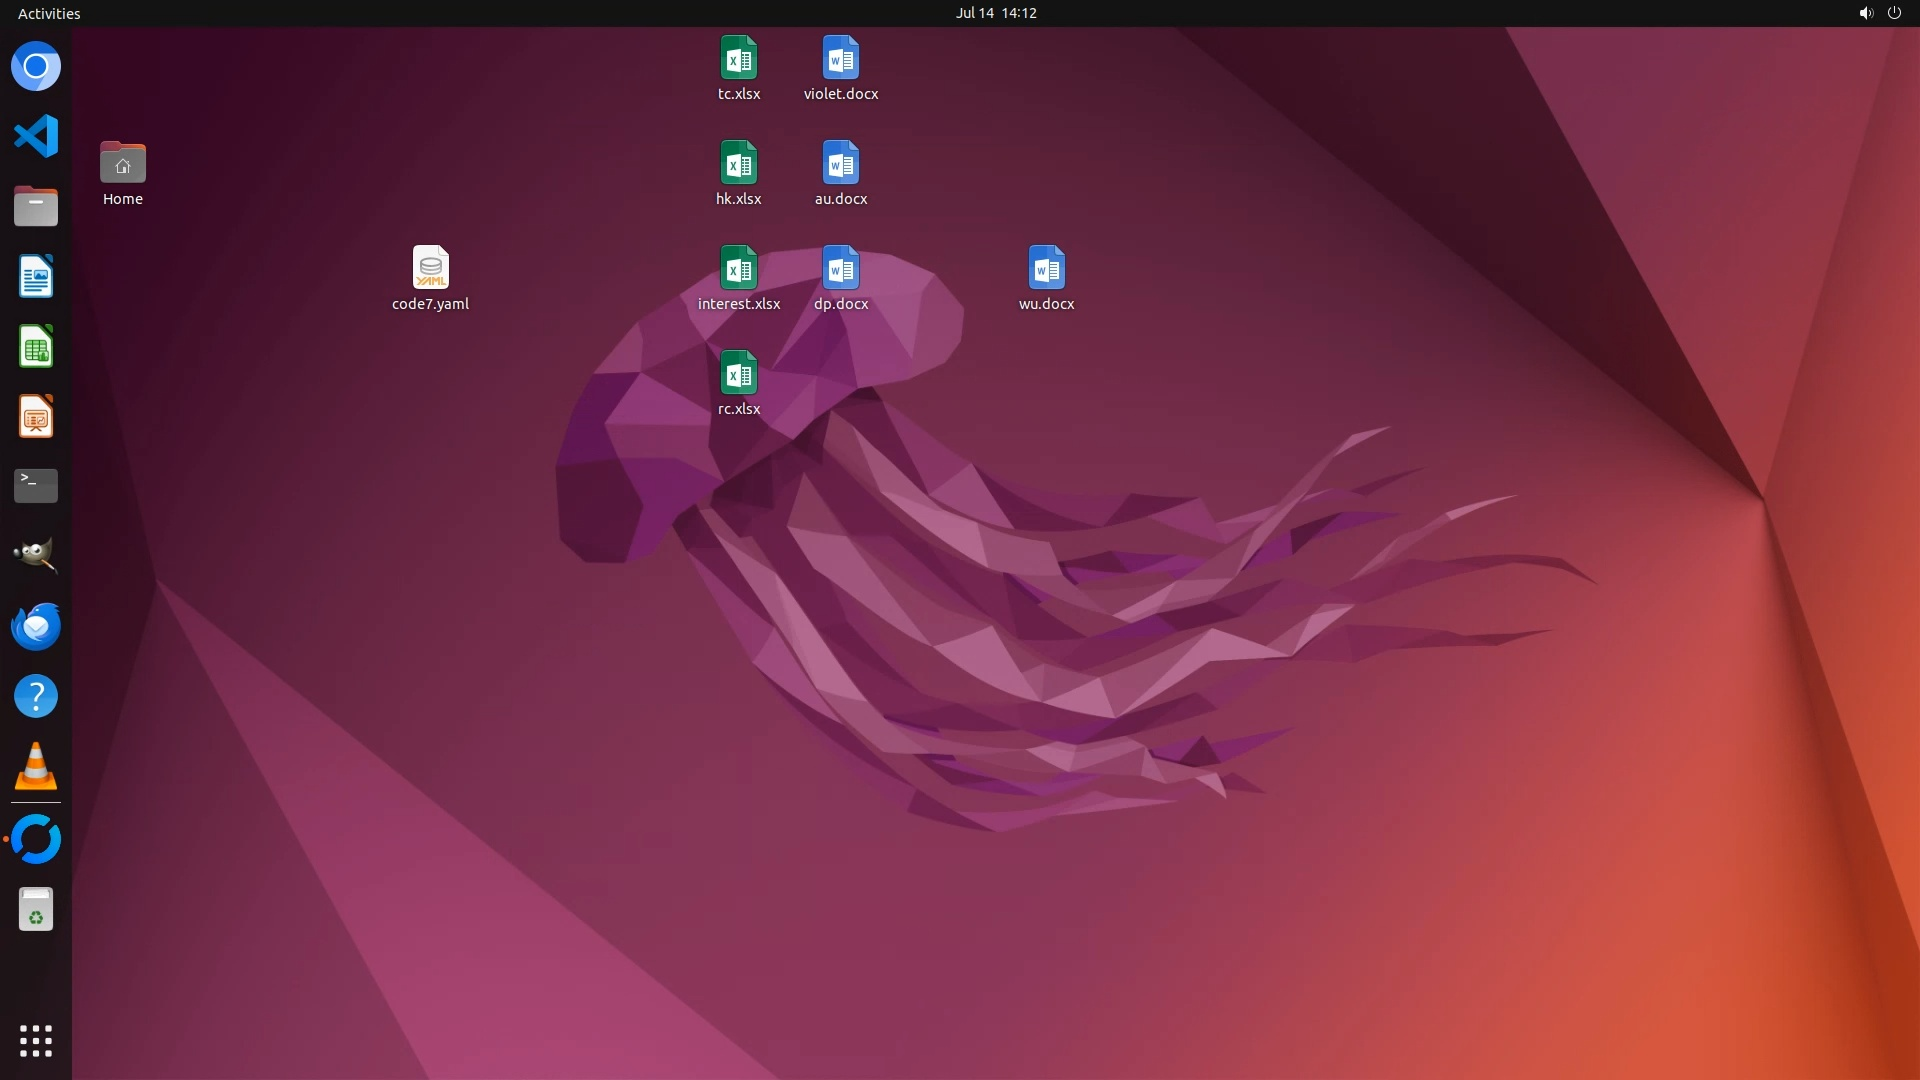Select the interest.xlsx spreadsheet file
This screenshot has height=1080, width=1920.
738,268
